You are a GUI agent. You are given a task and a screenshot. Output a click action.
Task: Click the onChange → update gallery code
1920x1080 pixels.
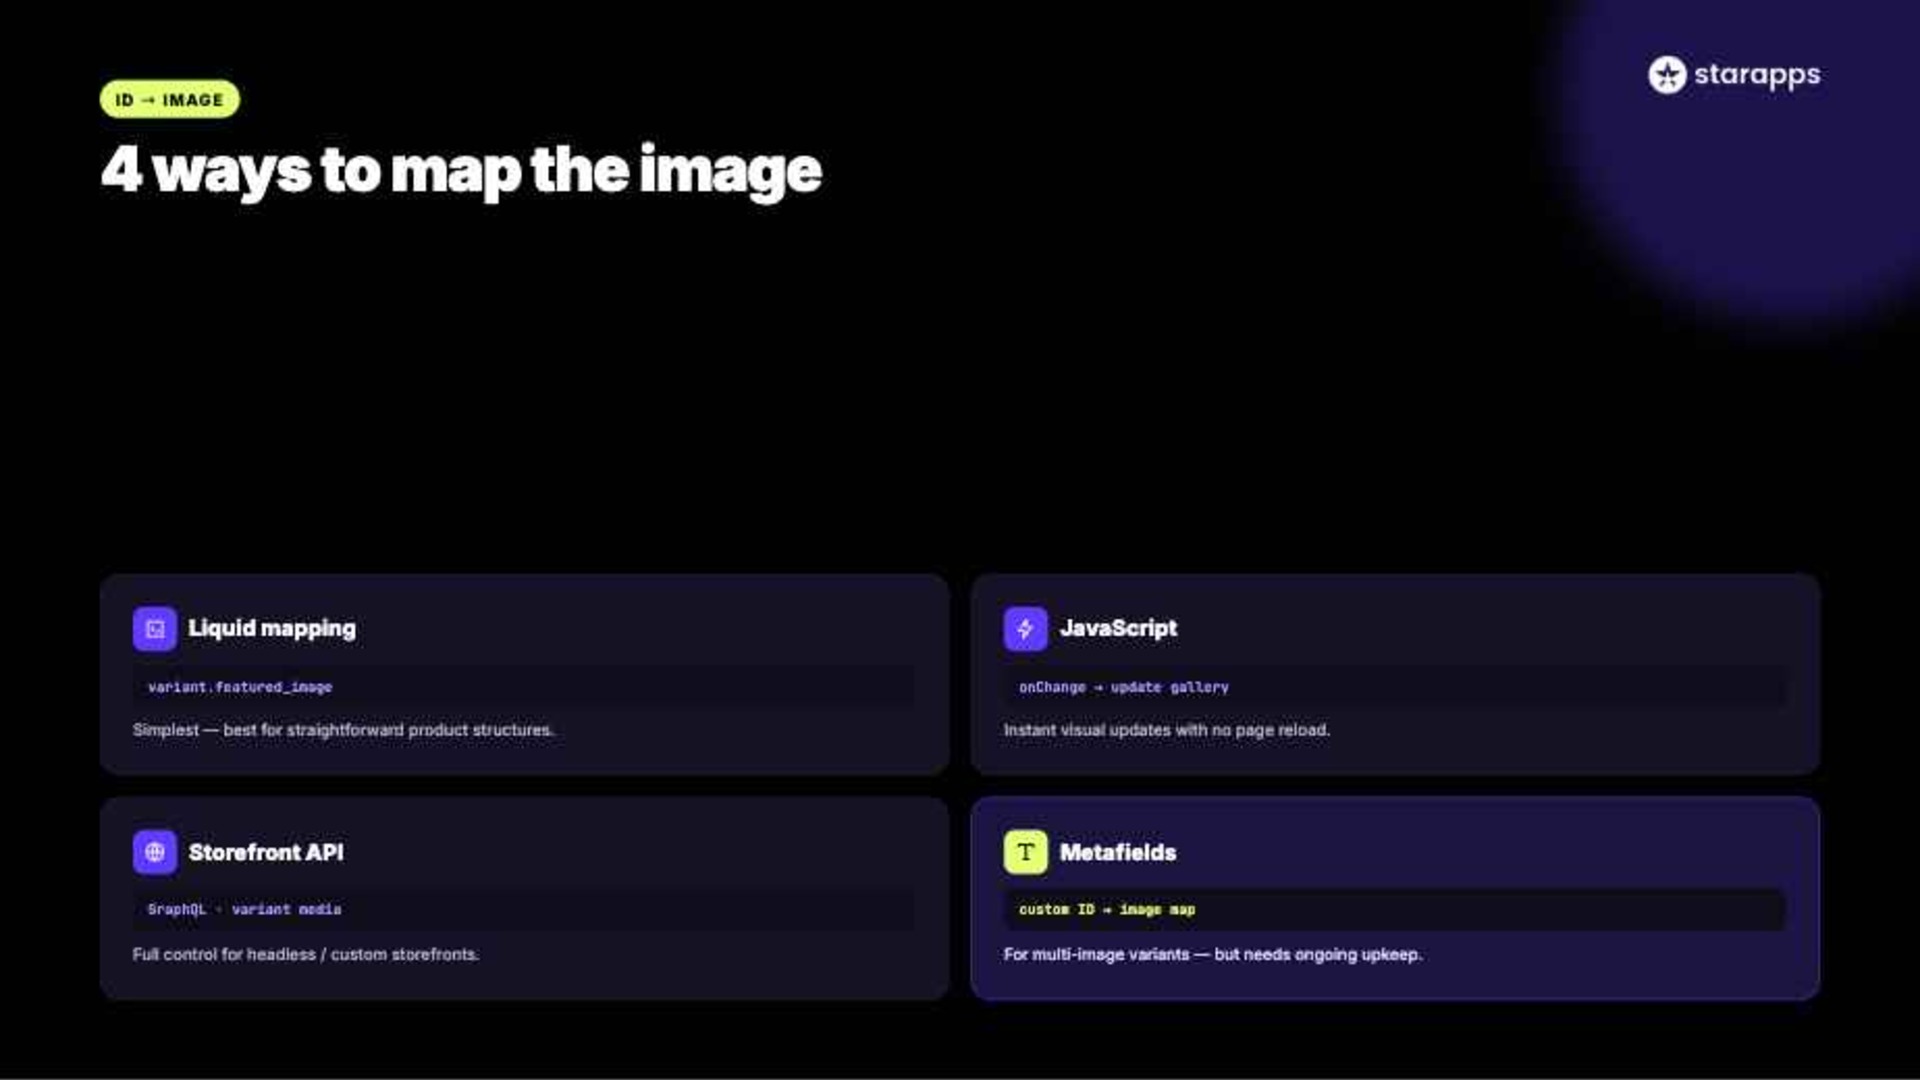point(1124,687)
